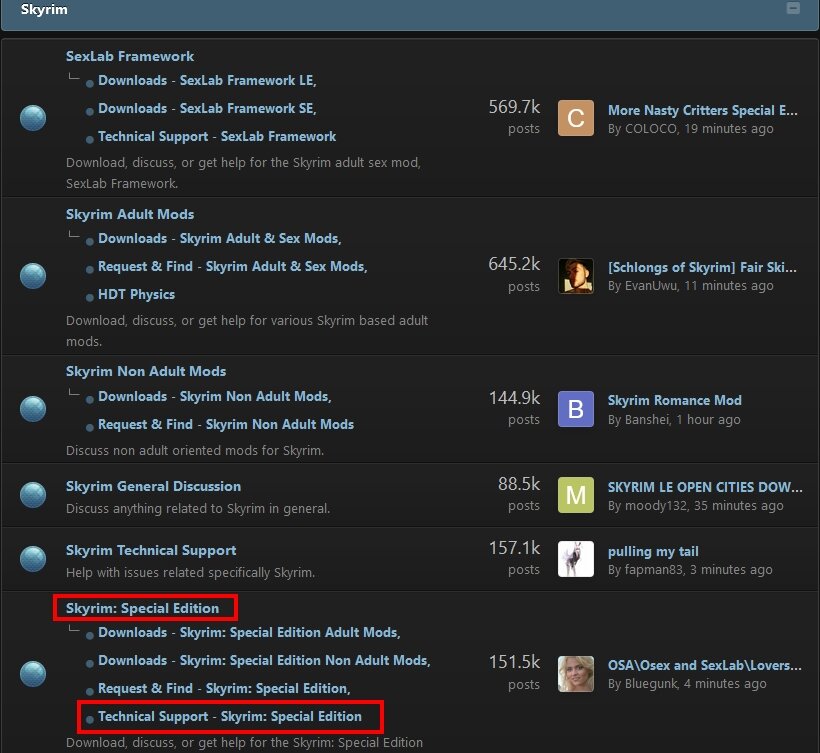This screenshot has height=753, width=820.
Task: Open the Skyrim Non Adult Mods forum
Action: pos(146,371)
